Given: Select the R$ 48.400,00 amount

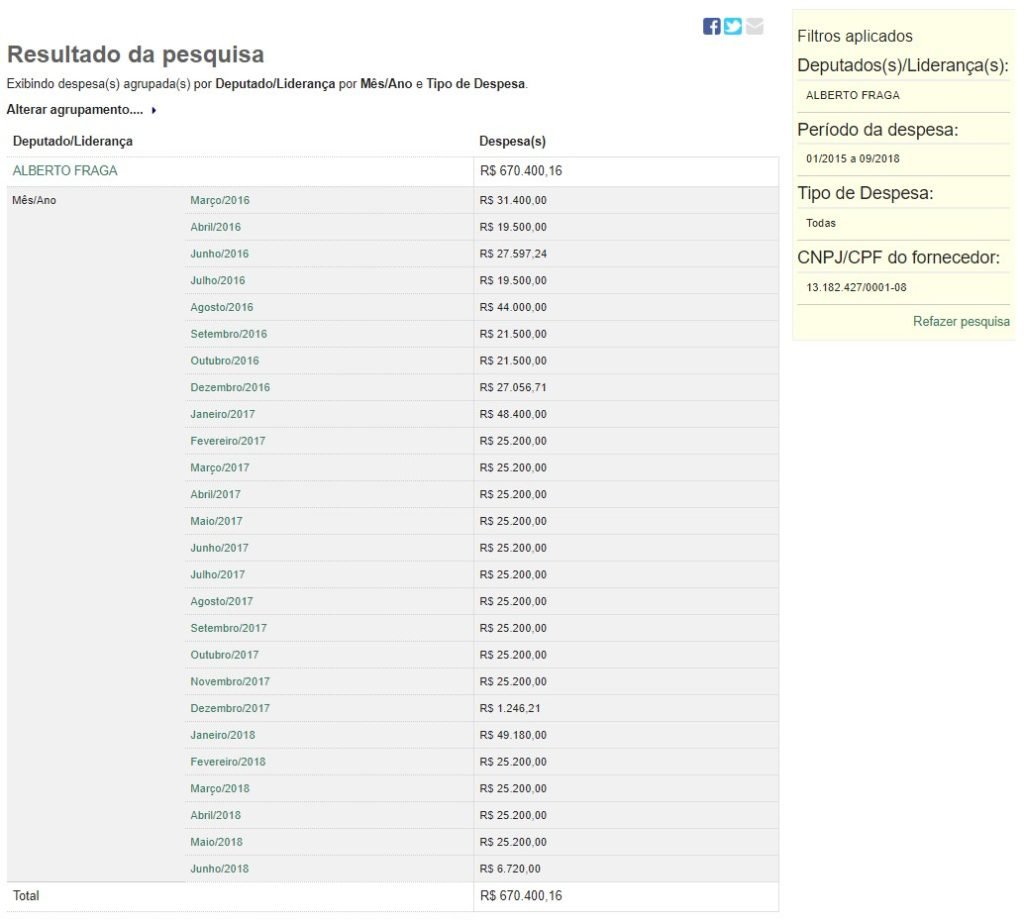Looking at the screenshot, I should click(513, 414).
